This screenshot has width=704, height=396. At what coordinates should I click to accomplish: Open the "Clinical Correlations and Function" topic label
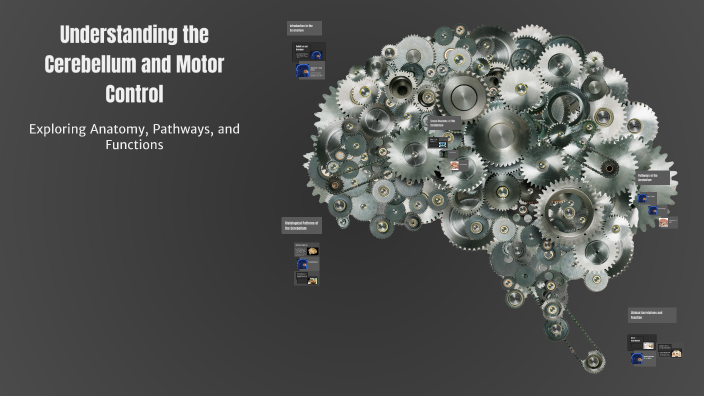click(x=652, y=315)
